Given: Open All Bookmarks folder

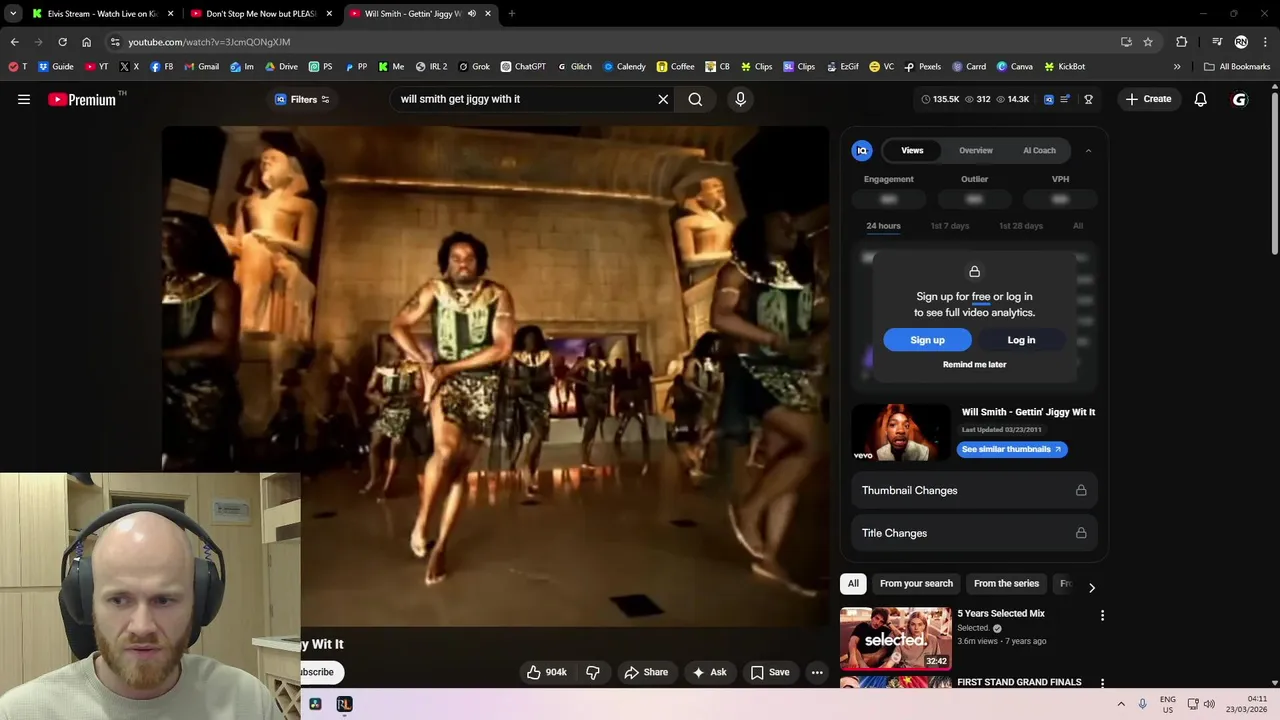Looking at the screenshot, I should coord(1237,67).
